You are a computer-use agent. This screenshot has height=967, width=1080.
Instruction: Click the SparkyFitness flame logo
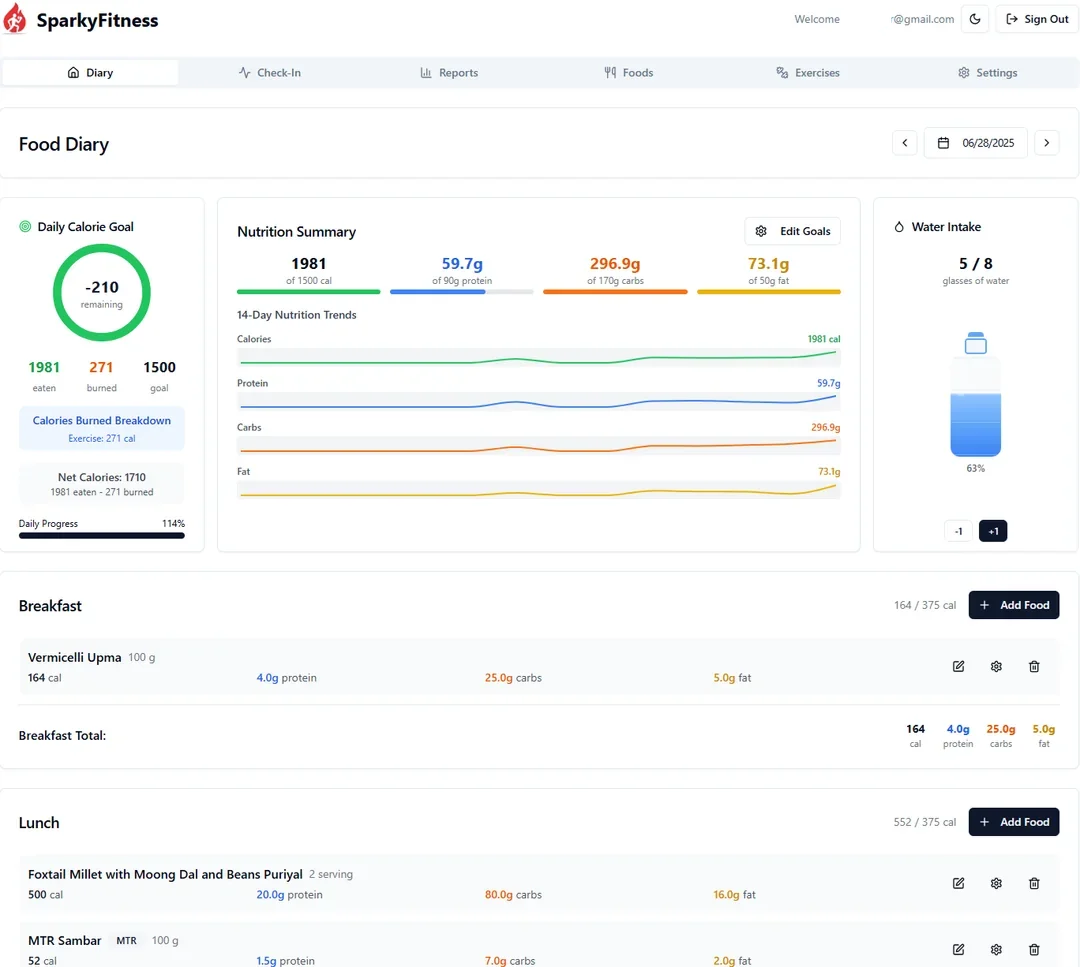click(16, 19)
